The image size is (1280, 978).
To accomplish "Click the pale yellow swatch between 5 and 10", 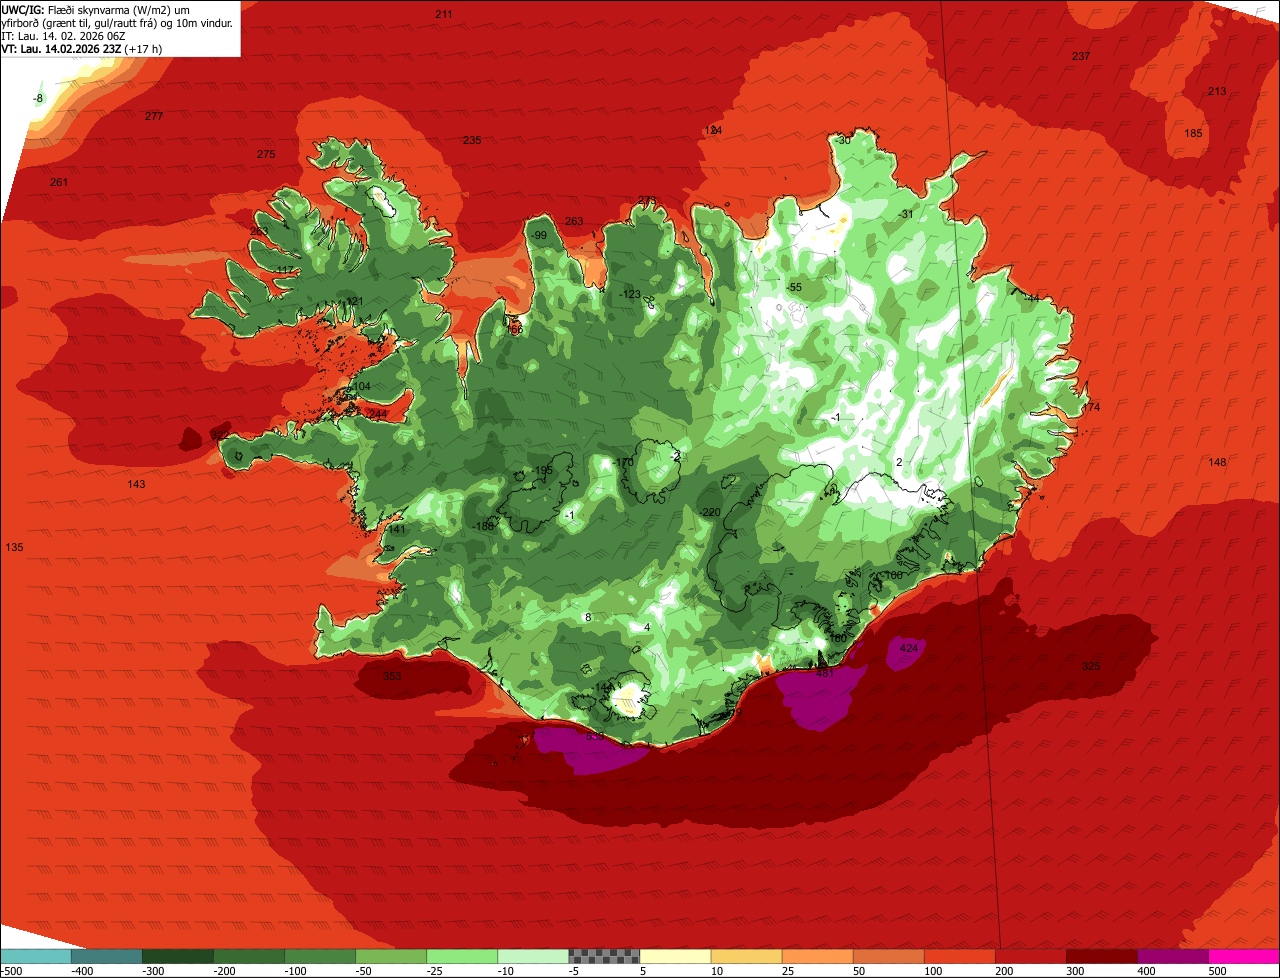I will [674, 956].
